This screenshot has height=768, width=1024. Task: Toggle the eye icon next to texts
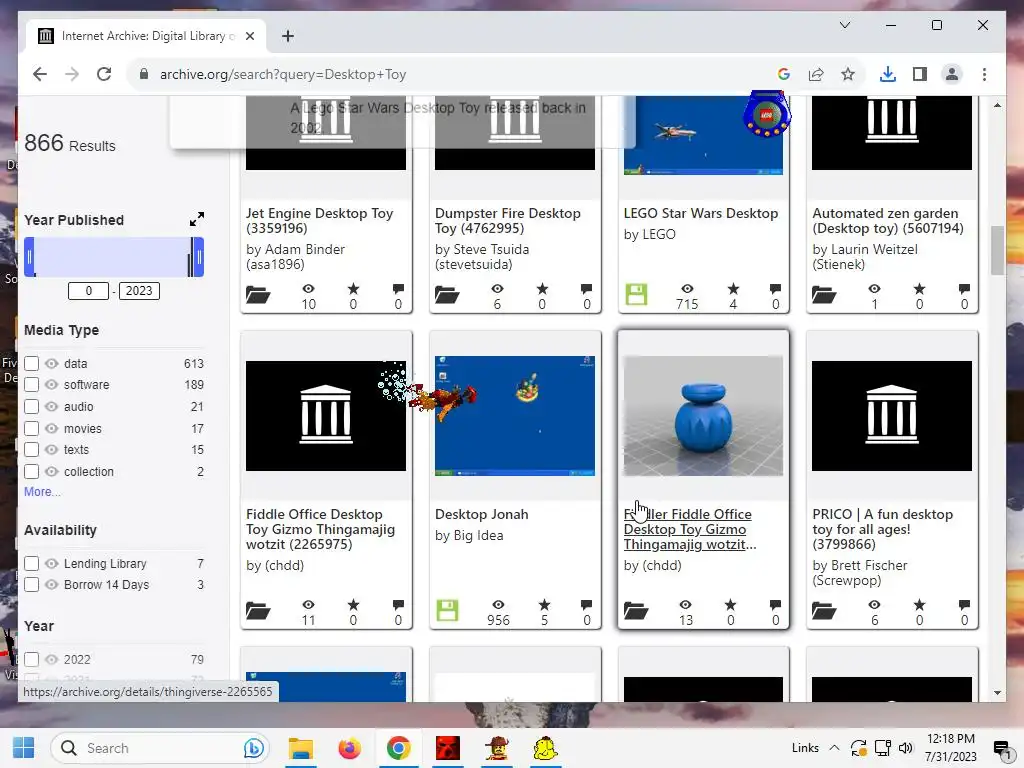pyautogui.click(x=52, y=450)
